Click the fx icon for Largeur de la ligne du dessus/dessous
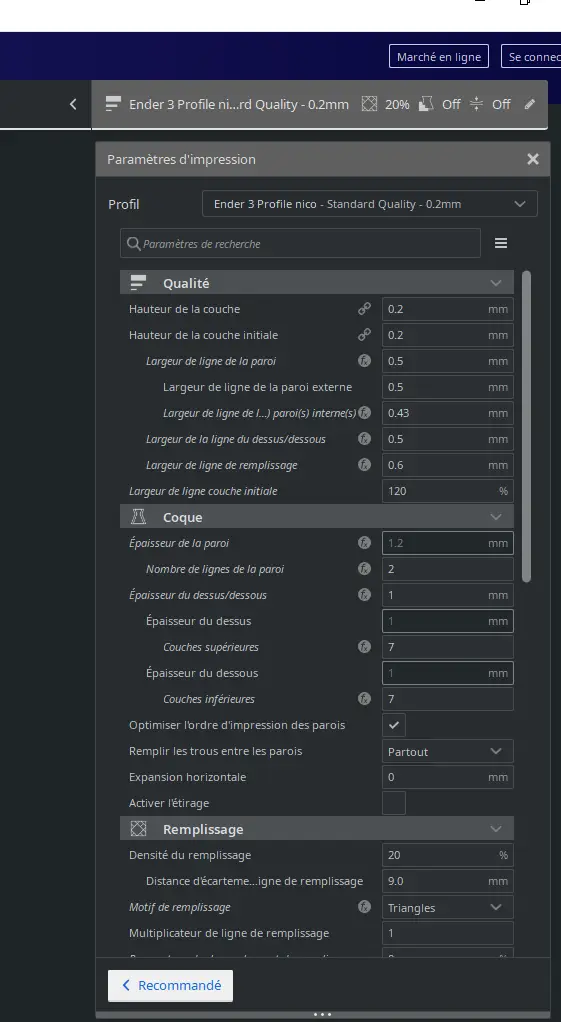561x1022 pixels. [x=364, y=439]
